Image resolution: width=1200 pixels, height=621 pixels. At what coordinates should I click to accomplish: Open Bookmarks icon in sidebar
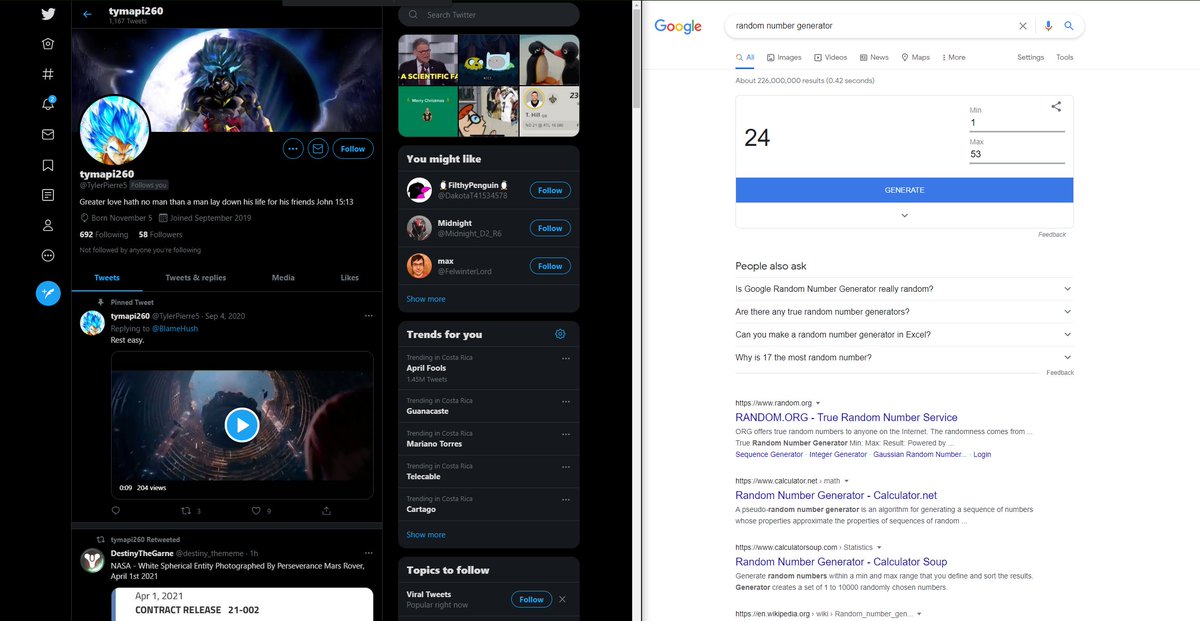click(x=48, y=164)
